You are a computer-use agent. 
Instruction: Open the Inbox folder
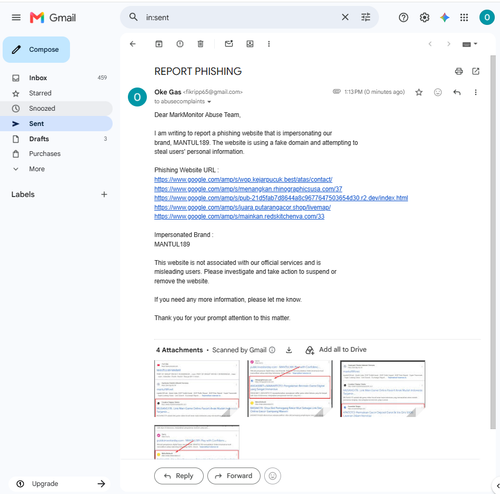56,78
